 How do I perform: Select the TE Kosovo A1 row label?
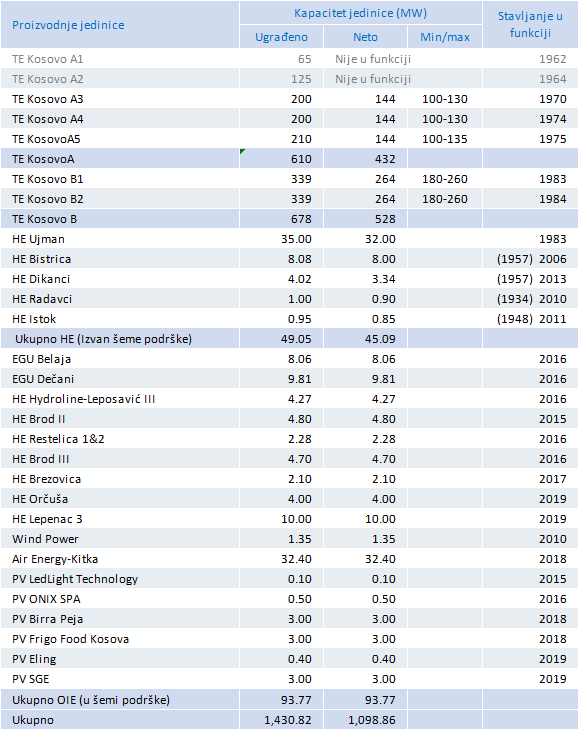click(48, 59)
